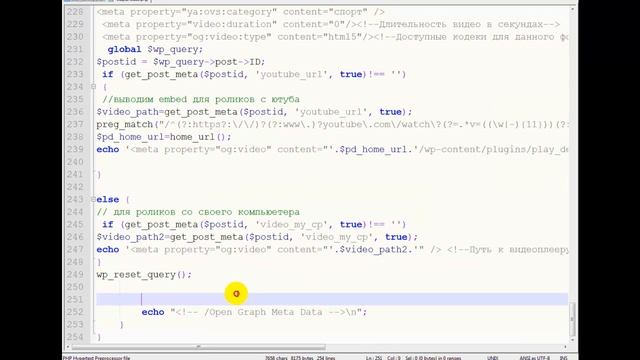Click the horizontal scrollbar left arrow
This screenshot has height=360, width=640.
[68, 347]
